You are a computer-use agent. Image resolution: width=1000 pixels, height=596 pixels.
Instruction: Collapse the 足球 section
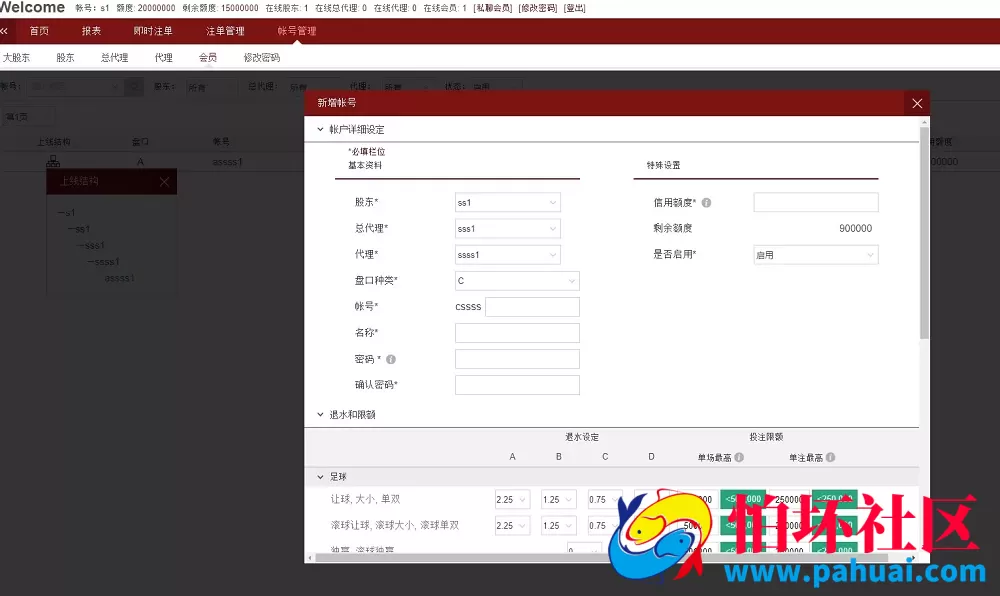[x=320, y=477]
